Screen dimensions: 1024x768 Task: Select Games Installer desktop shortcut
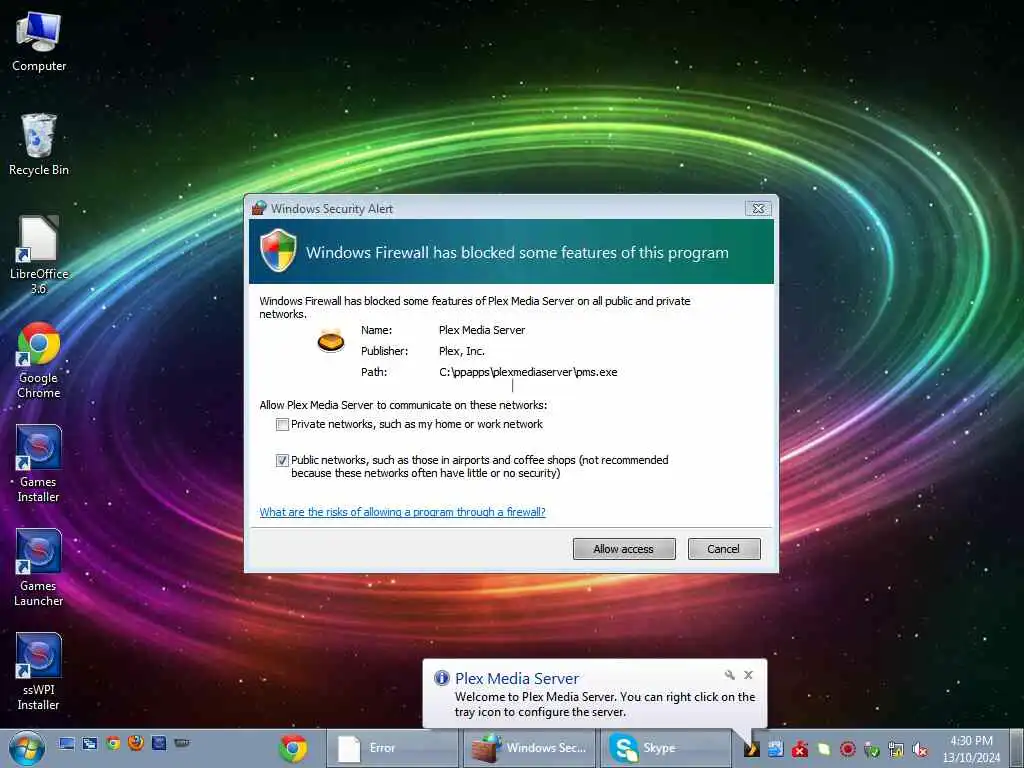[39, 464]
